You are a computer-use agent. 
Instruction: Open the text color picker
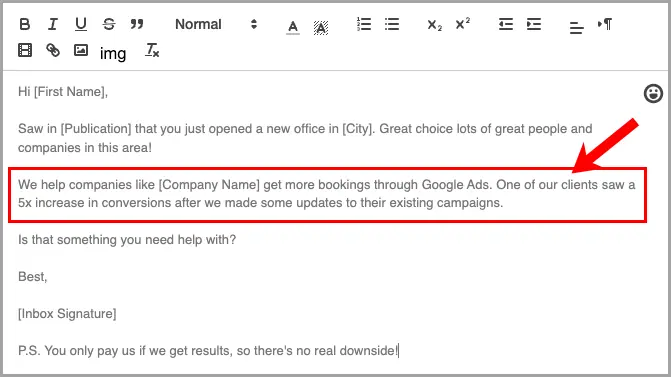293,27
